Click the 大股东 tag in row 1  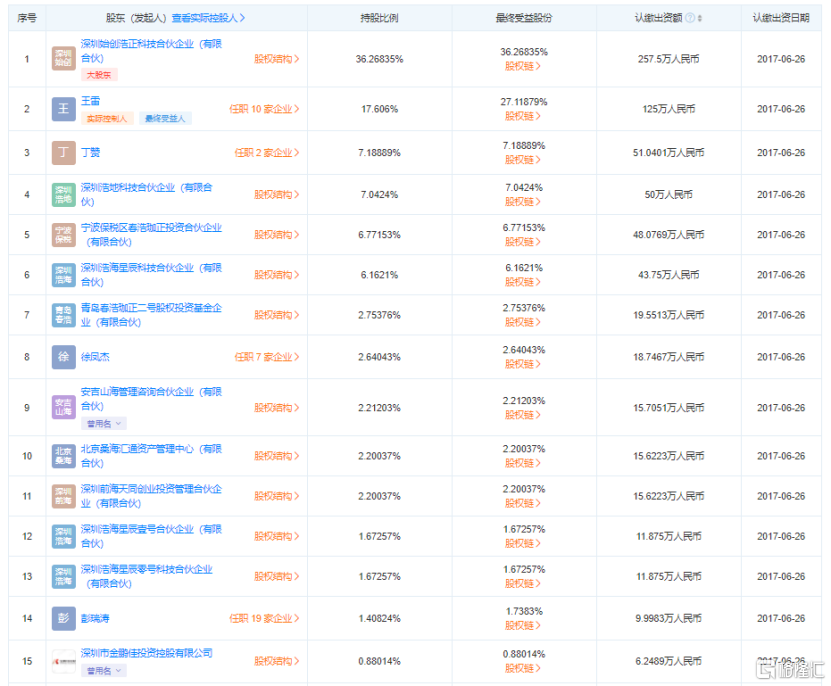click(x=99, y=74)
